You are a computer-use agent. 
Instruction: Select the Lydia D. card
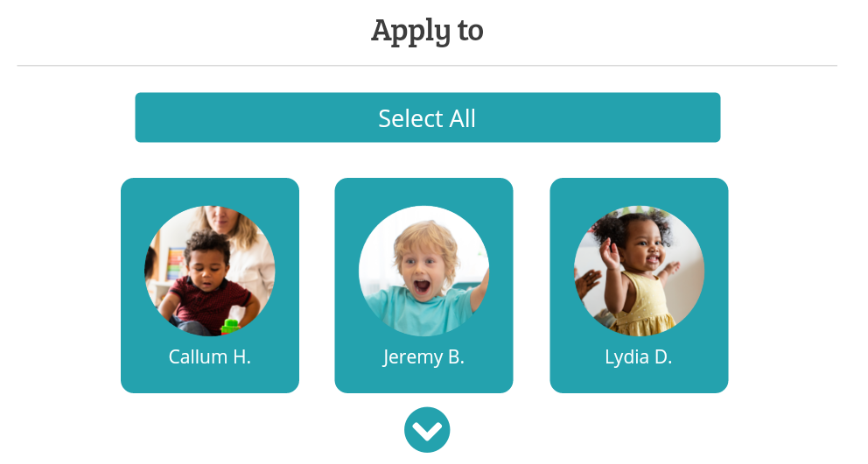[x=638, y=285]
